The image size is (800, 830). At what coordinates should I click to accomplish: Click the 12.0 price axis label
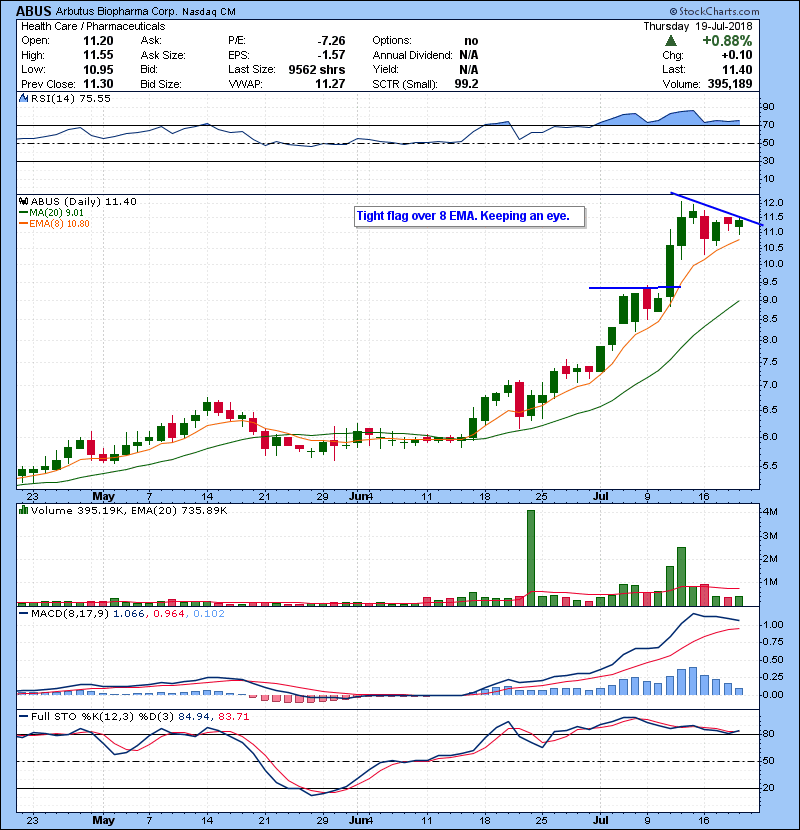click(773, 203)
